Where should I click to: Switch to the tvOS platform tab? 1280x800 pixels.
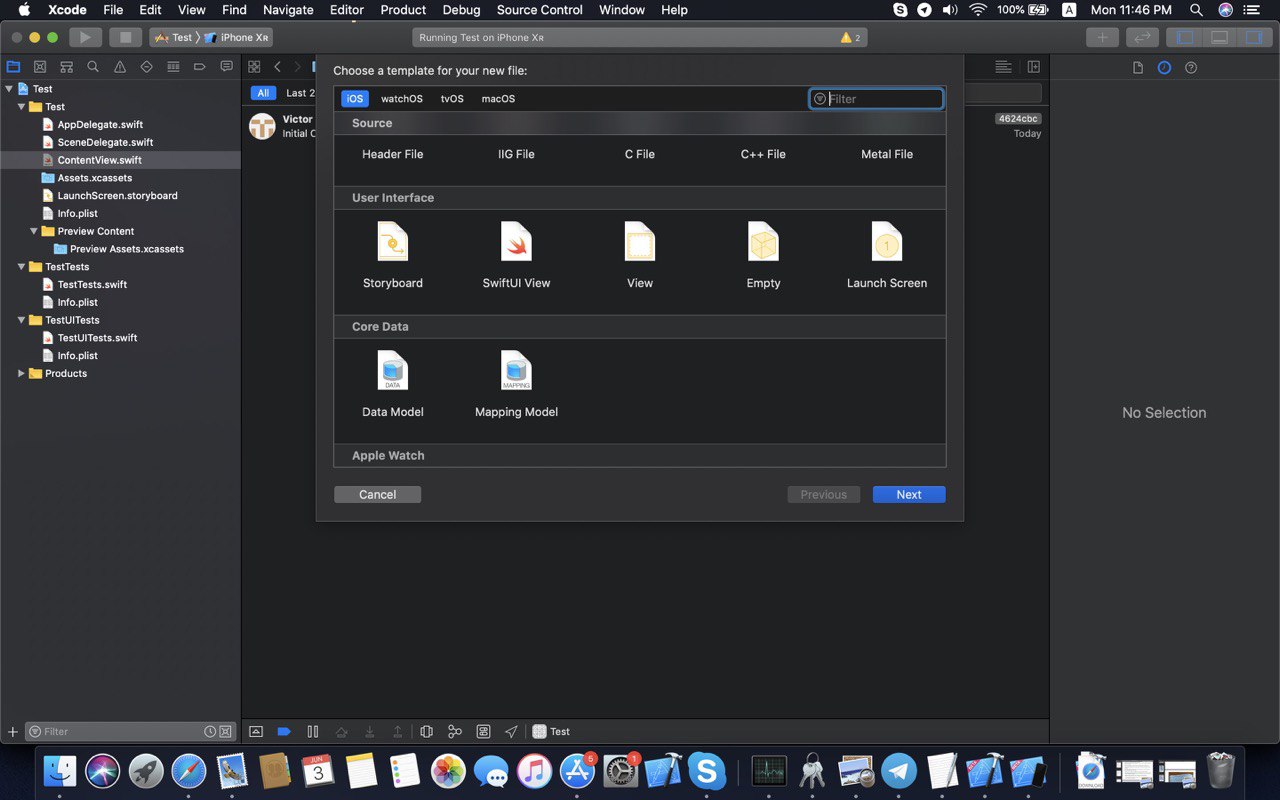pyautogui.click(x=452, y=99)
